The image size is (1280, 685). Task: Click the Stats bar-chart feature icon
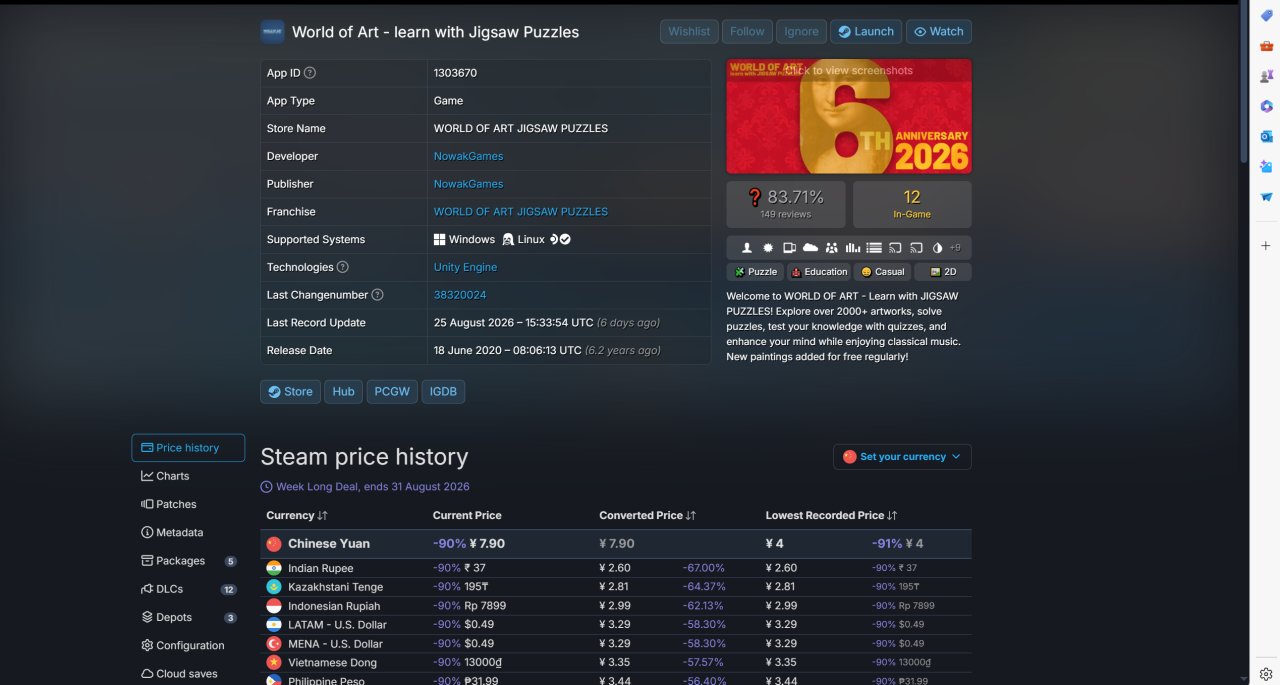(853, 247)
